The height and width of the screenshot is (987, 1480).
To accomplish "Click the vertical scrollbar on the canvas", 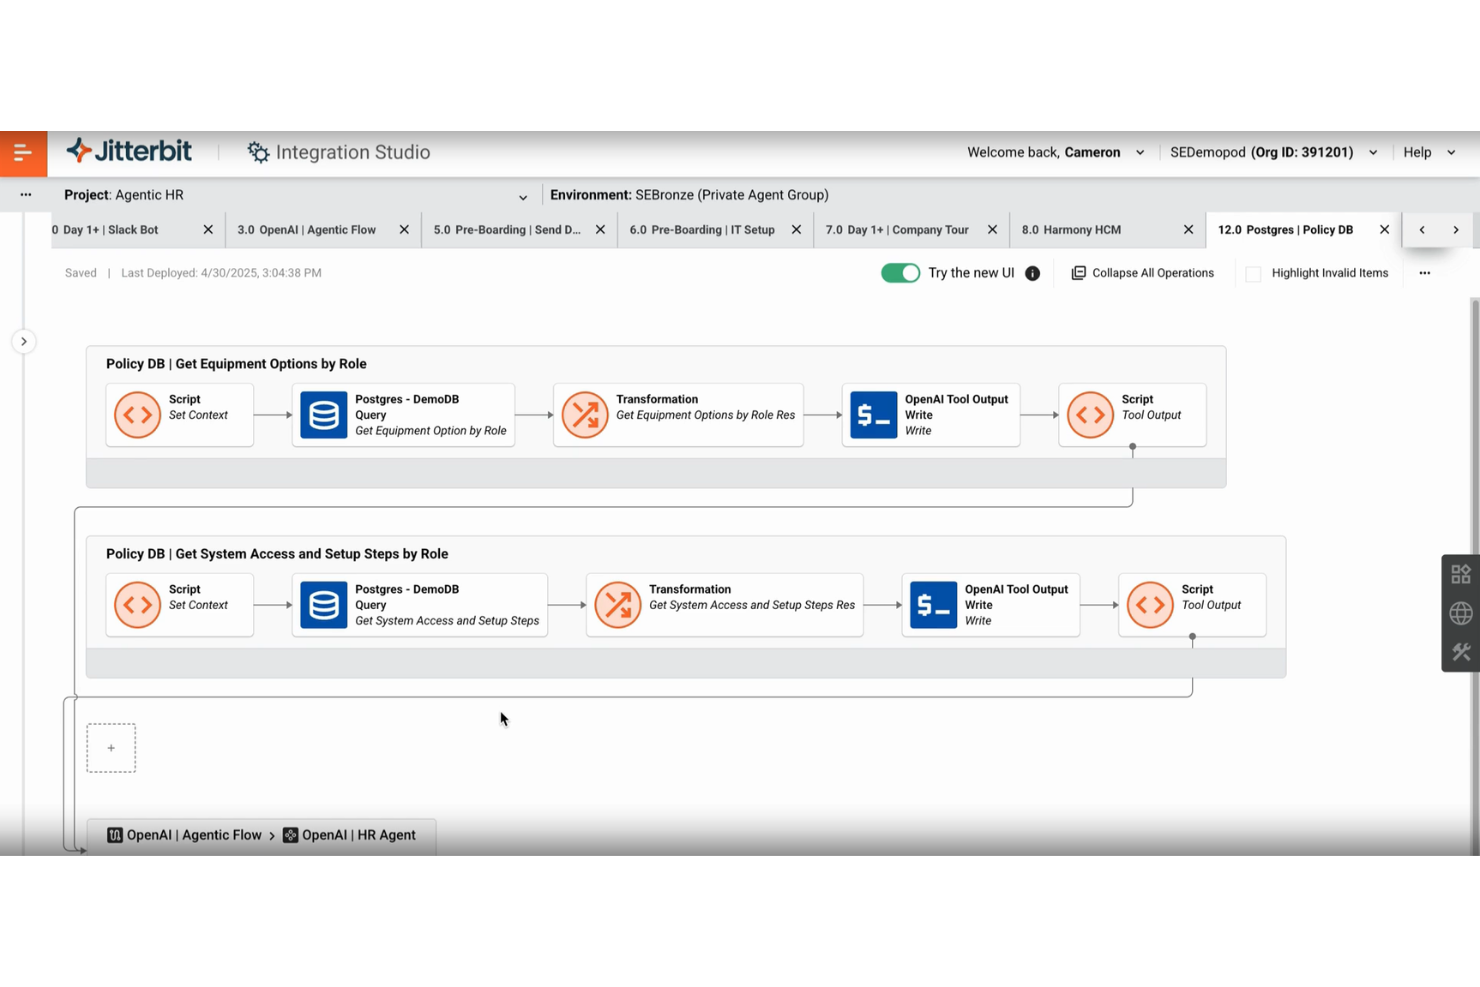I will (x=1474, y=576).
